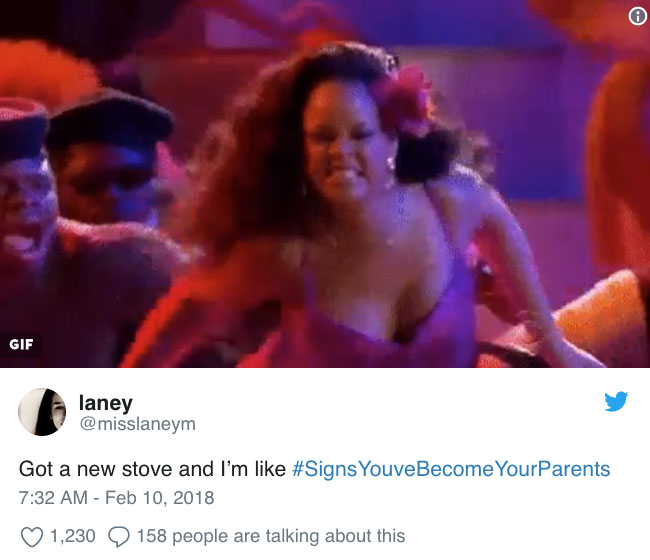The width and height of the screenshot is (650, 560).
Task: Like the tweet with the heart icon
Action: 32,537
